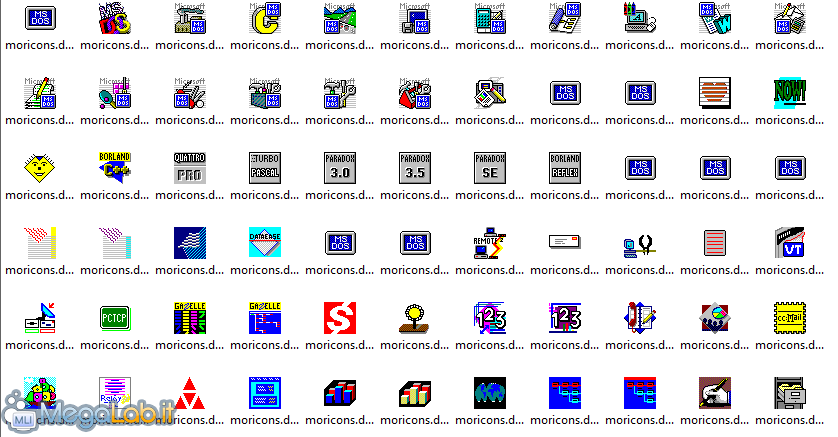Image resolution: width=838 pixels, height=437 pixels.
Task: Select the navy icon with white wavy stripes
Action: pyautogui.click(x=190, y=243)
